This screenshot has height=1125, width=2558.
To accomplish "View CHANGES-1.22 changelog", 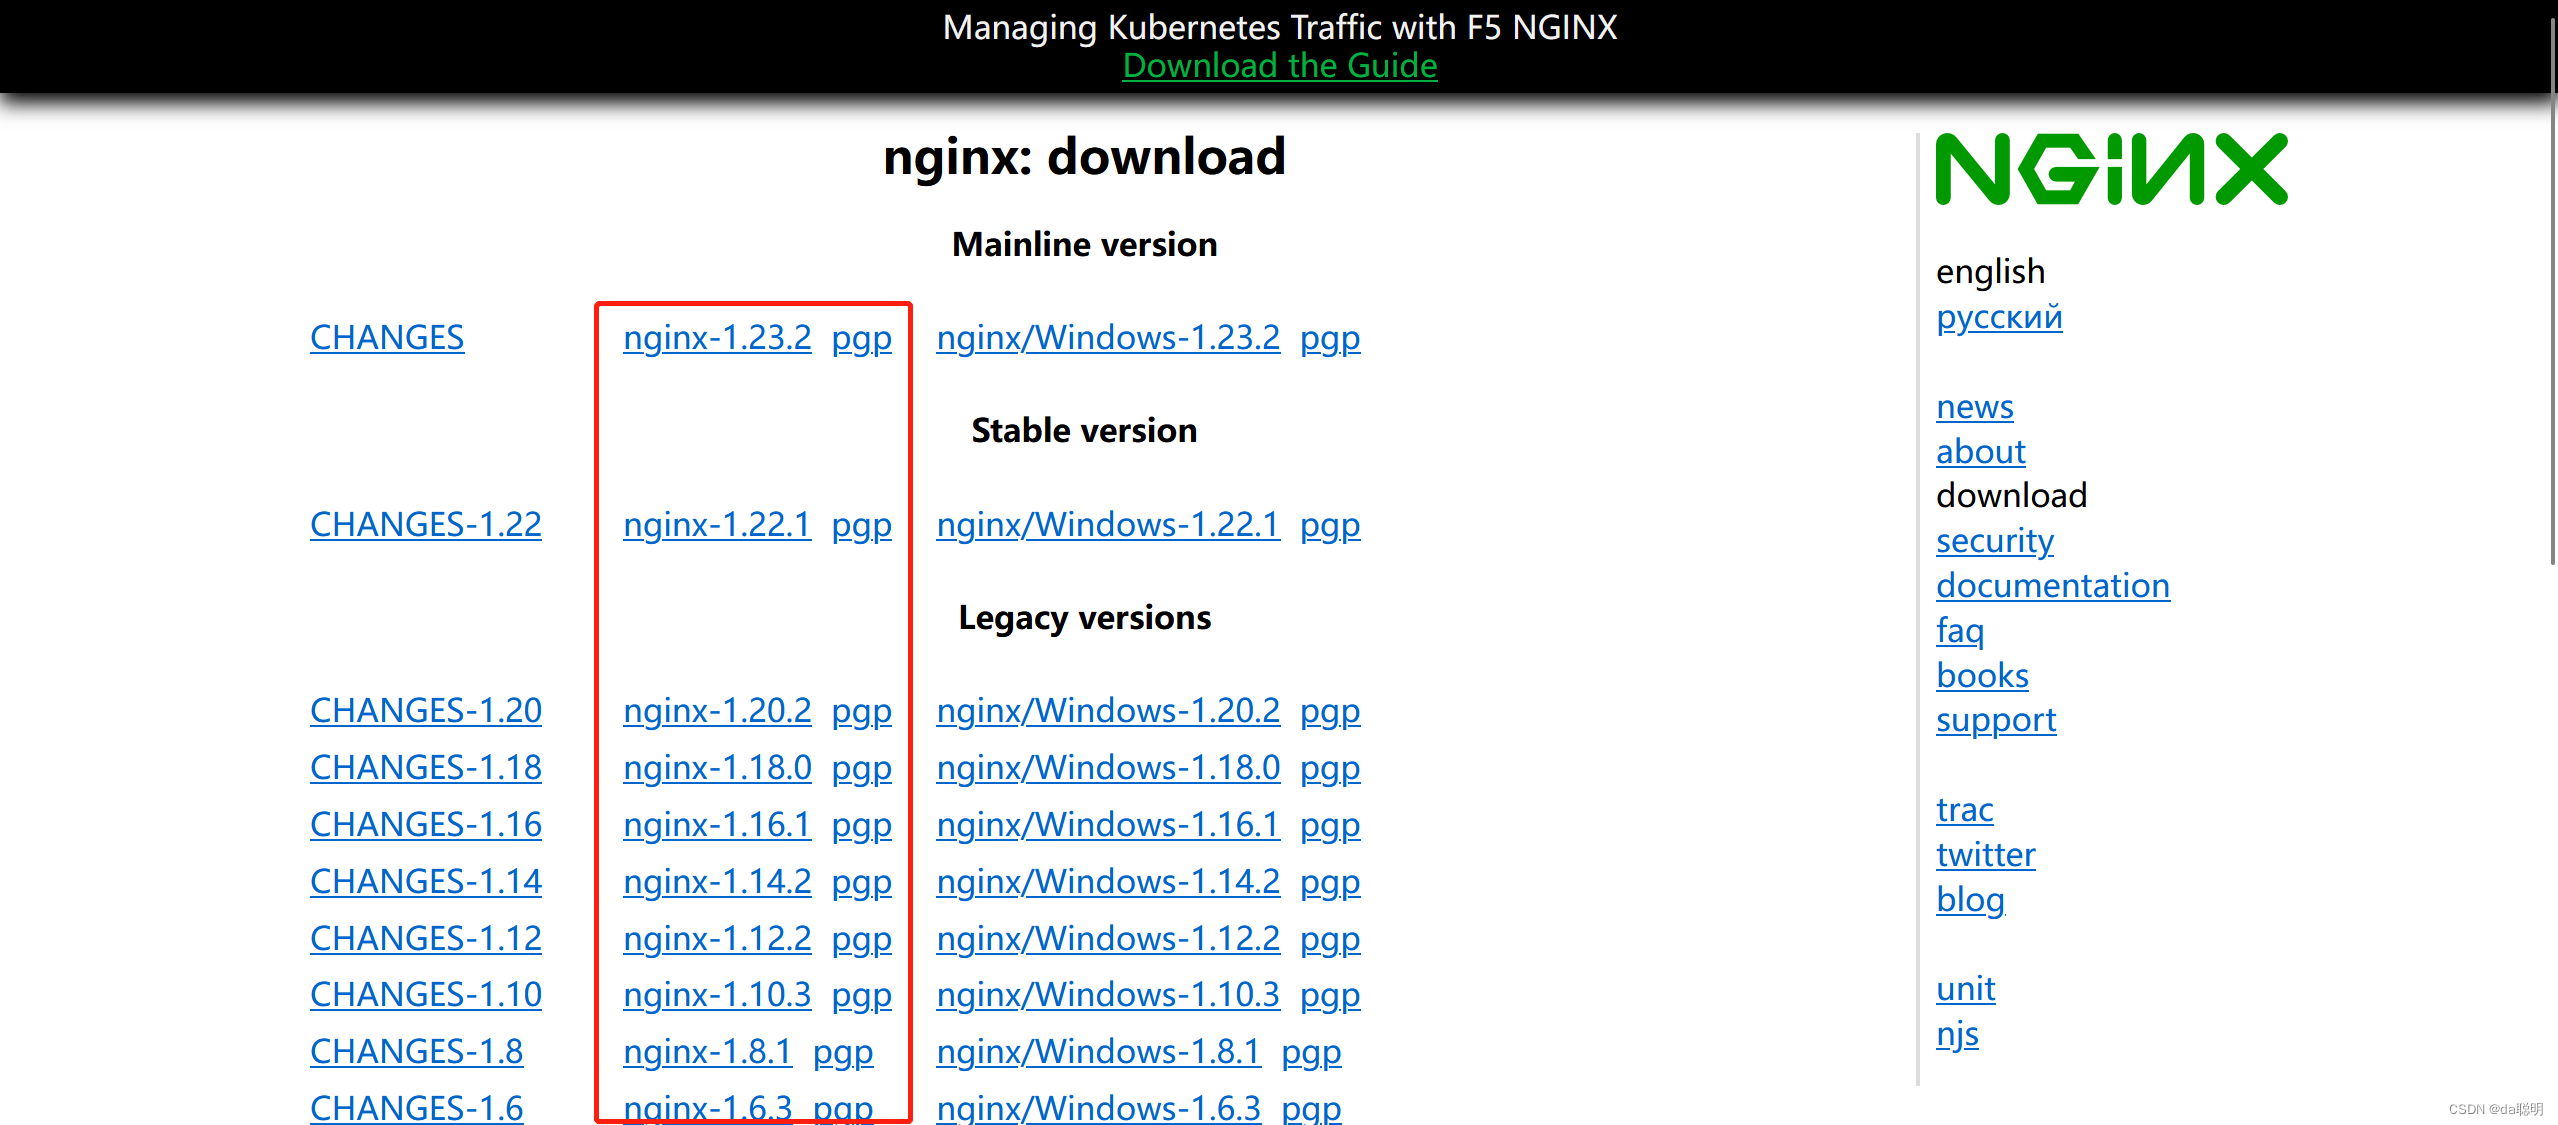I will click(x=425, y=524).
